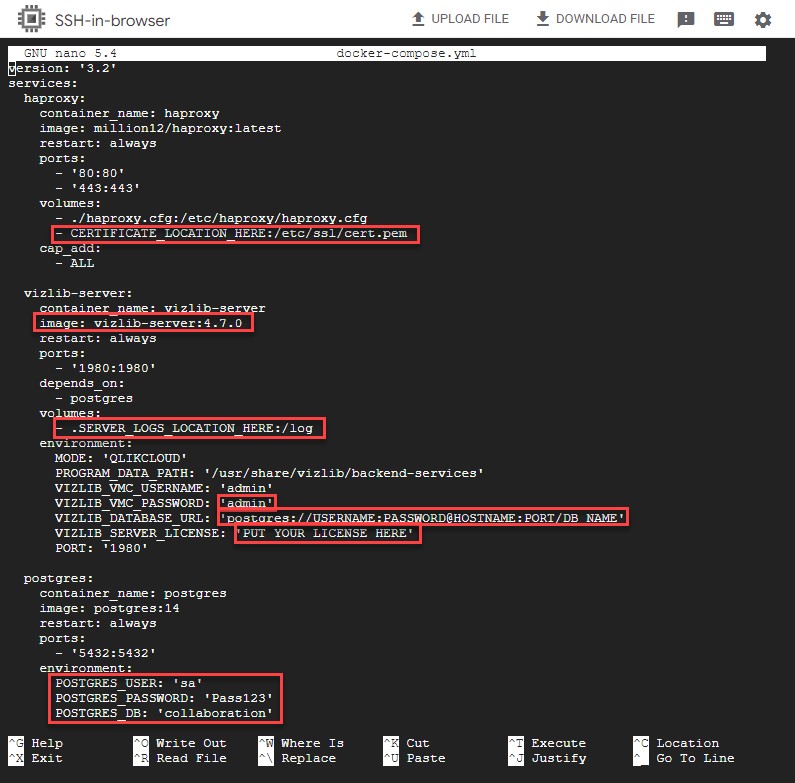Click image: million12/haproxy:latest line

click(x=160, y=128)
